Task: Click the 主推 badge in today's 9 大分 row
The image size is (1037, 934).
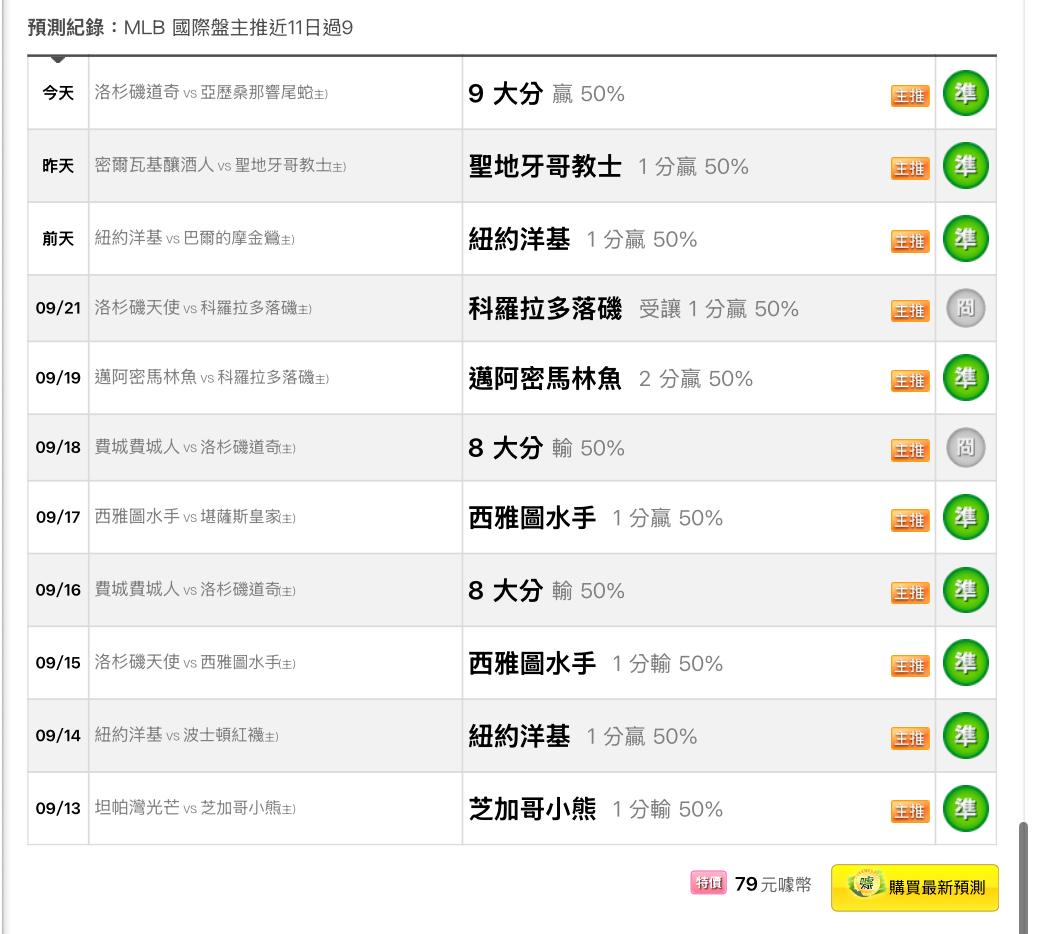Action: coord(910,96)
